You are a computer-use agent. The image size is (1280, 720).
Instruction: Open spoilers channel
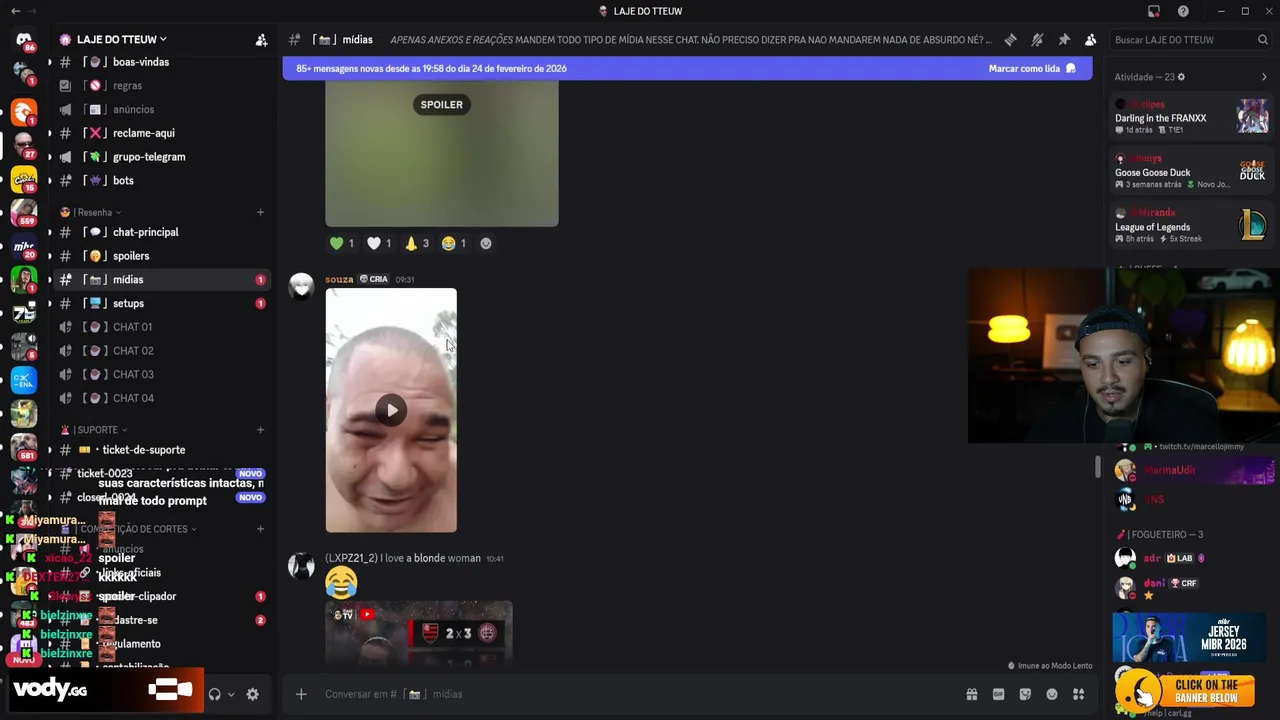(160, 256)
